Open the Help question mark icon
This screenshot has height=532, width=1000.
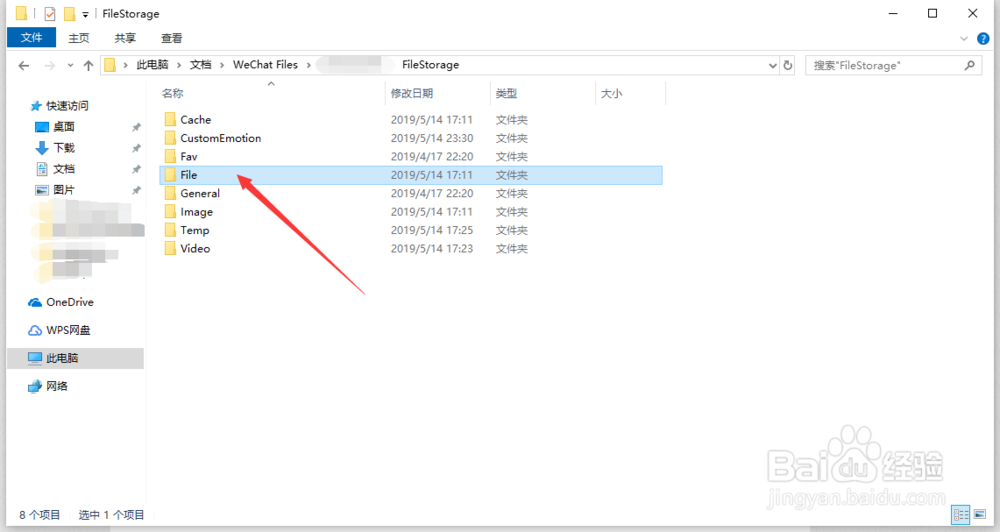(x=983, y=39)
